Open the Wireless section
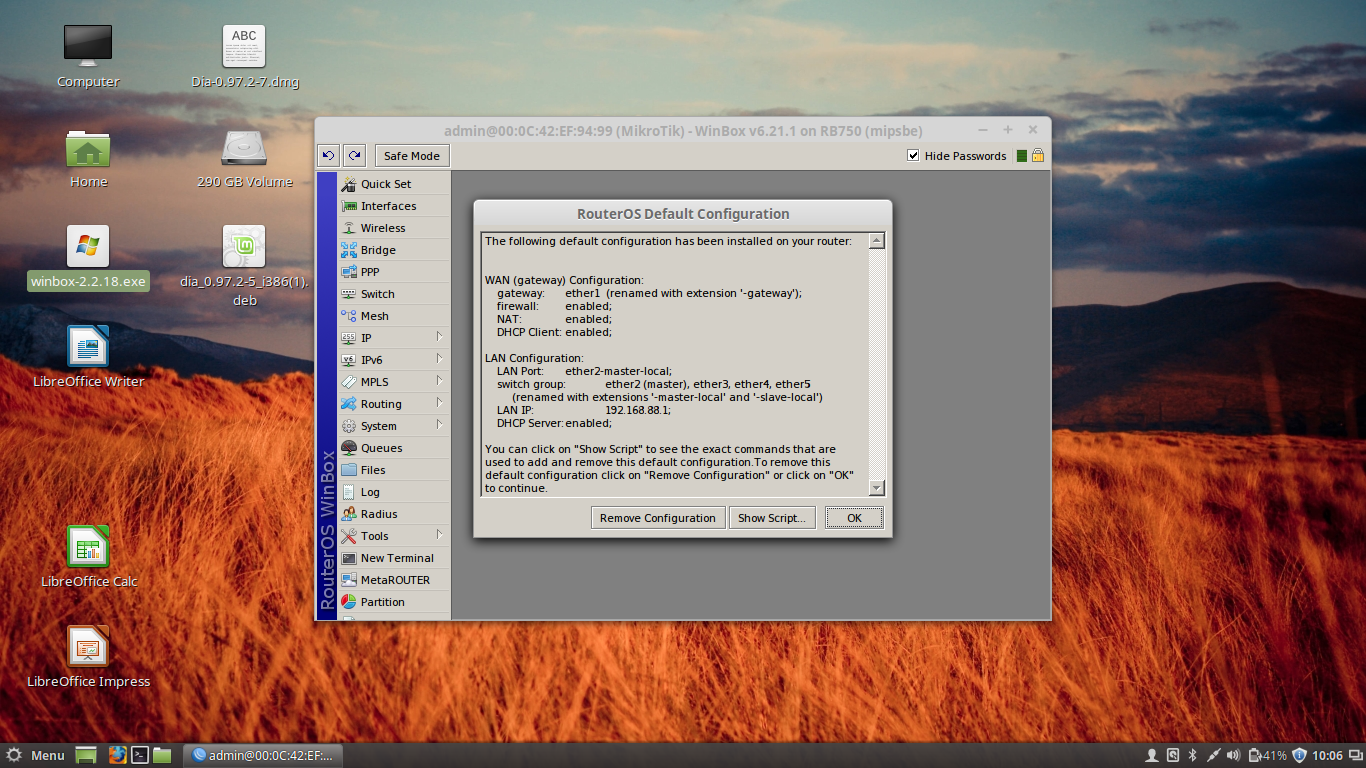Screen dimensions: 1366x768 (x=394, y=228)
